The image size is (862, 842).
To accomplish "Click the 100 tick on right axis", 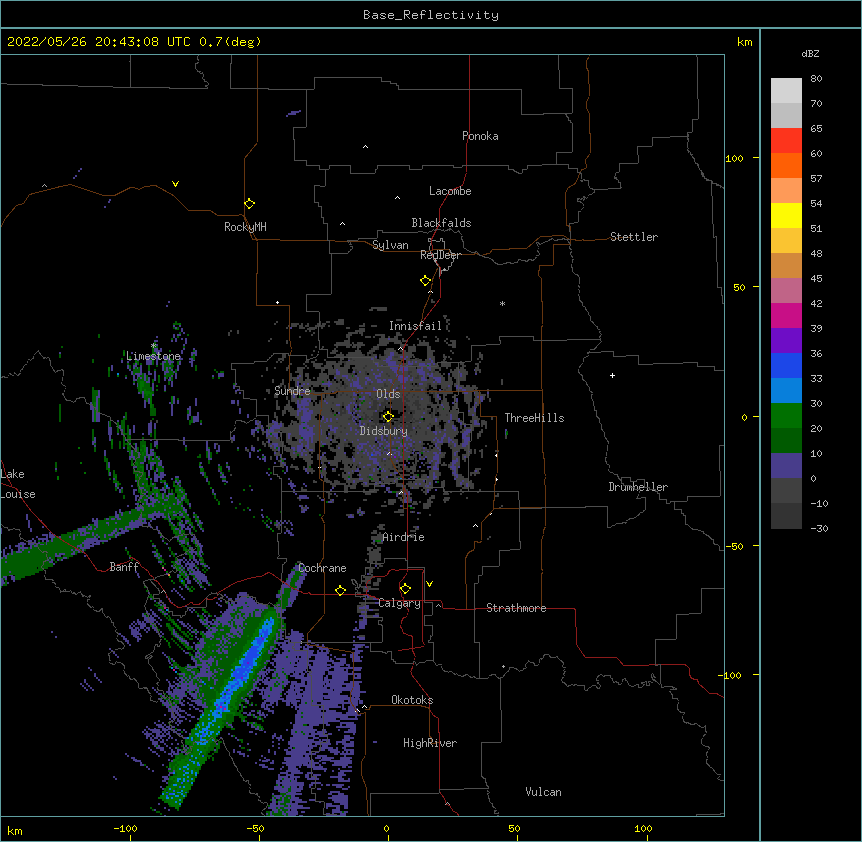I will pos(734,158).
